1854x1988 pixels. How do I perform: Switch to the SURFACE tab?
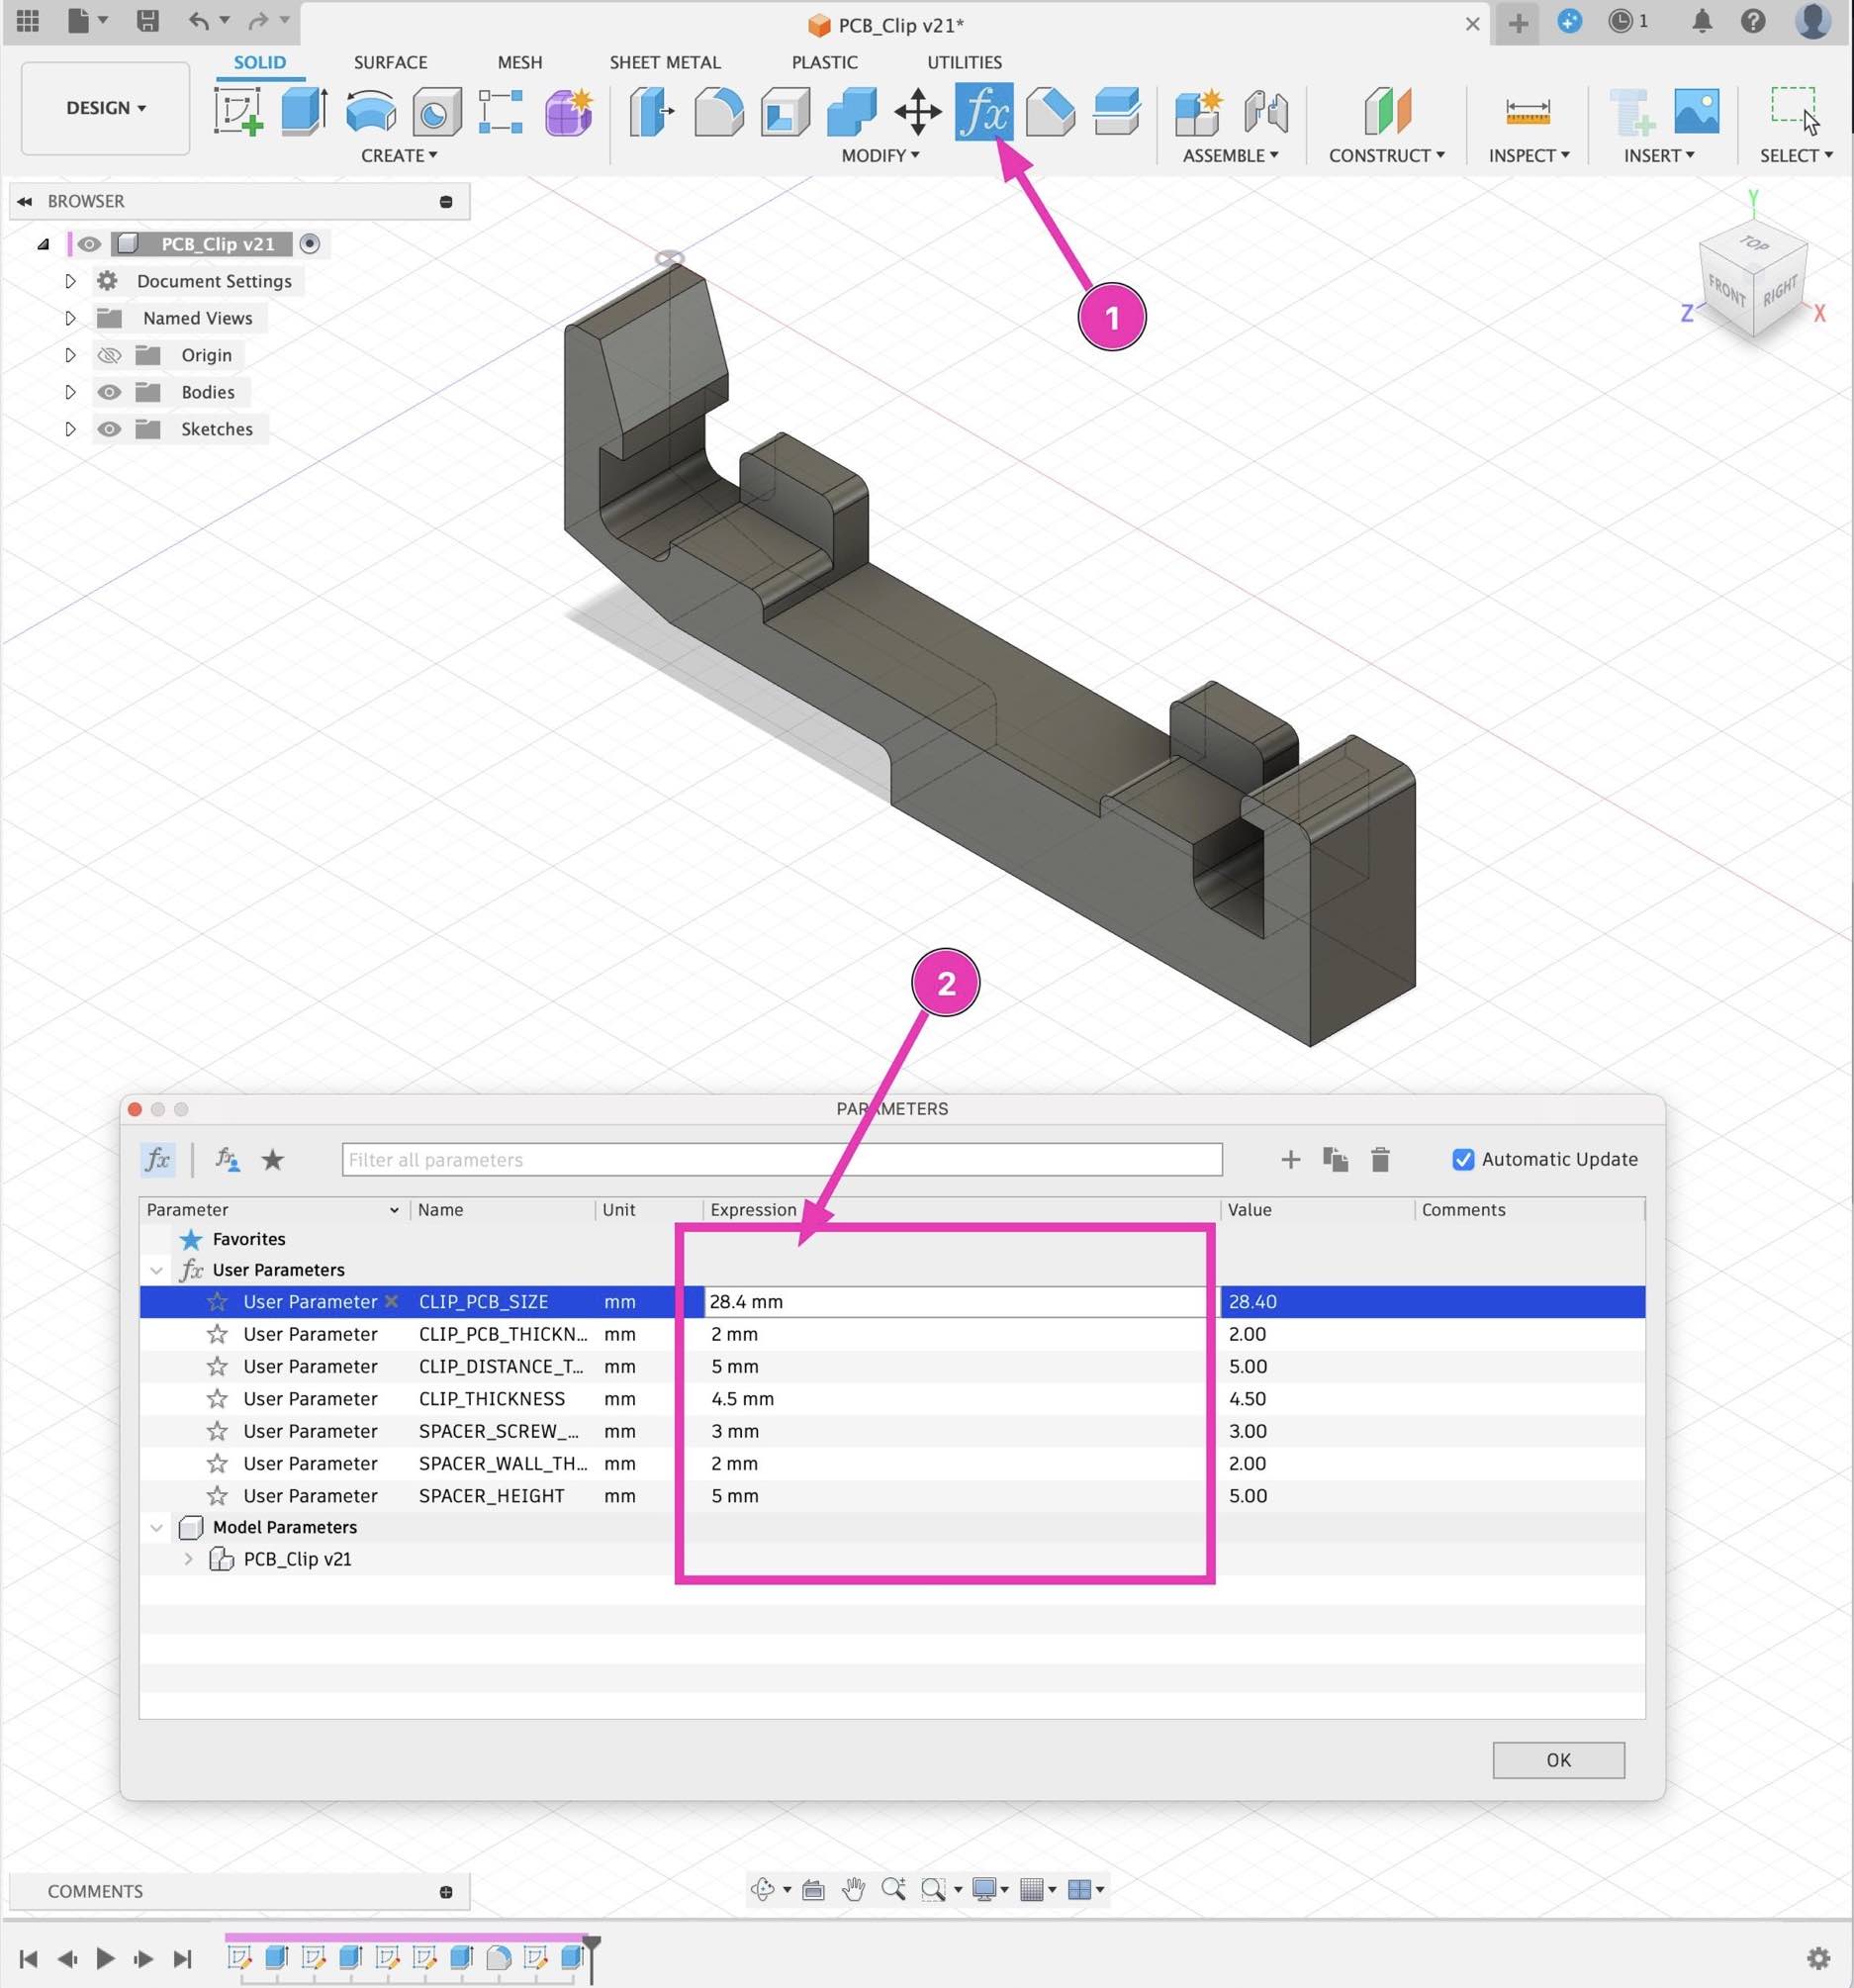click(390, 62)
